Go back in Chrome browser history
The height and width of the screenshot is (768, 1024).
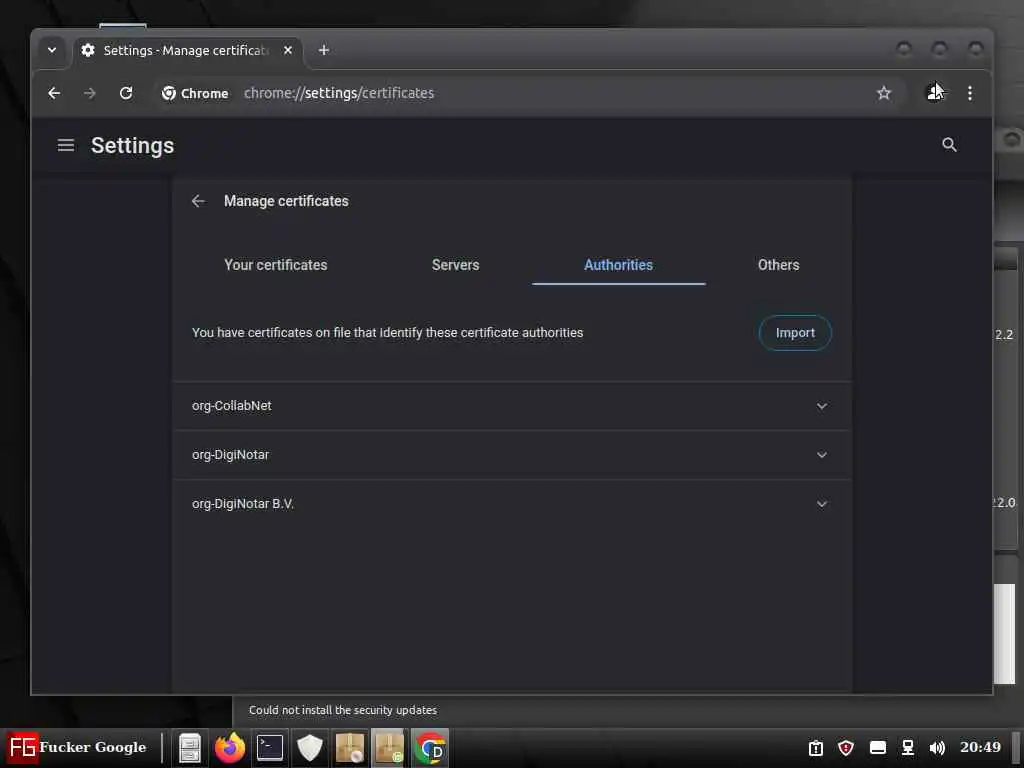point(54,93)
